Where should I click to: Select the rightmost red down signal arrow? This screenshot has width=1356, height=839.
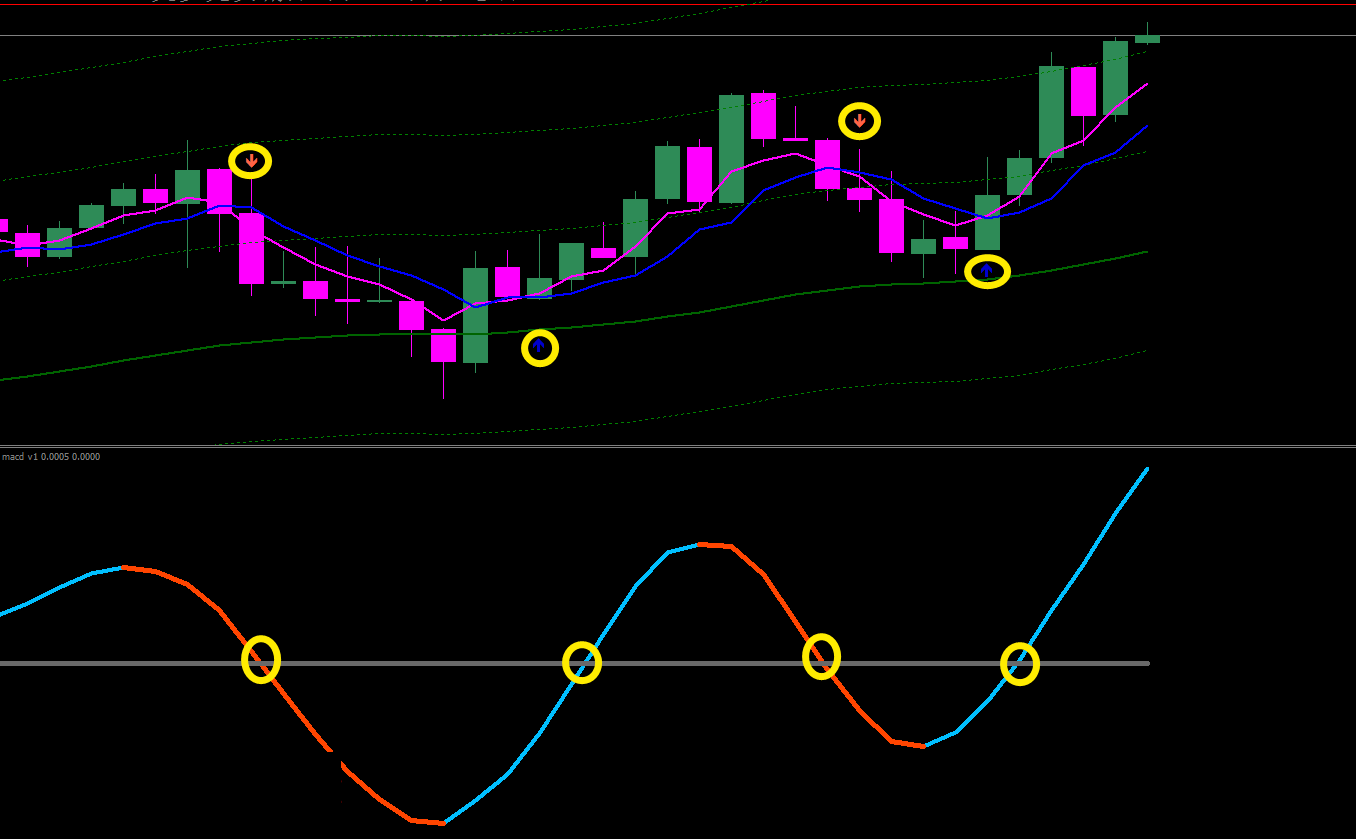point(859,121)
